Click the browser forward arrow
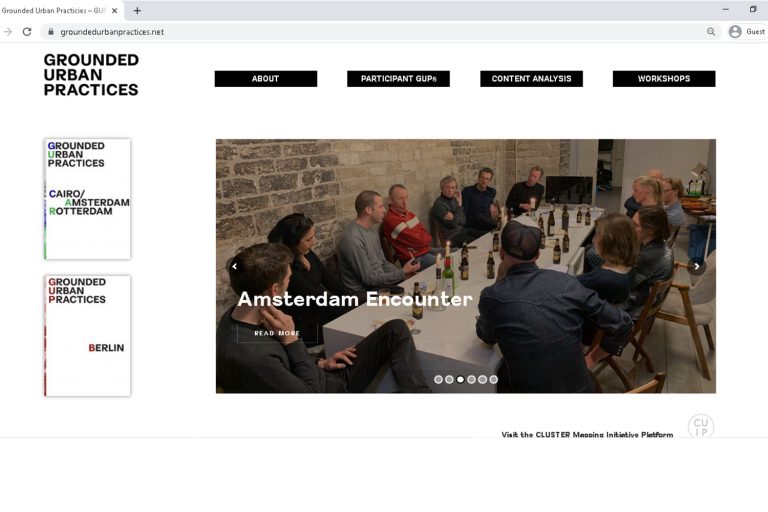The image size is (768, 512). click(8, 32)
